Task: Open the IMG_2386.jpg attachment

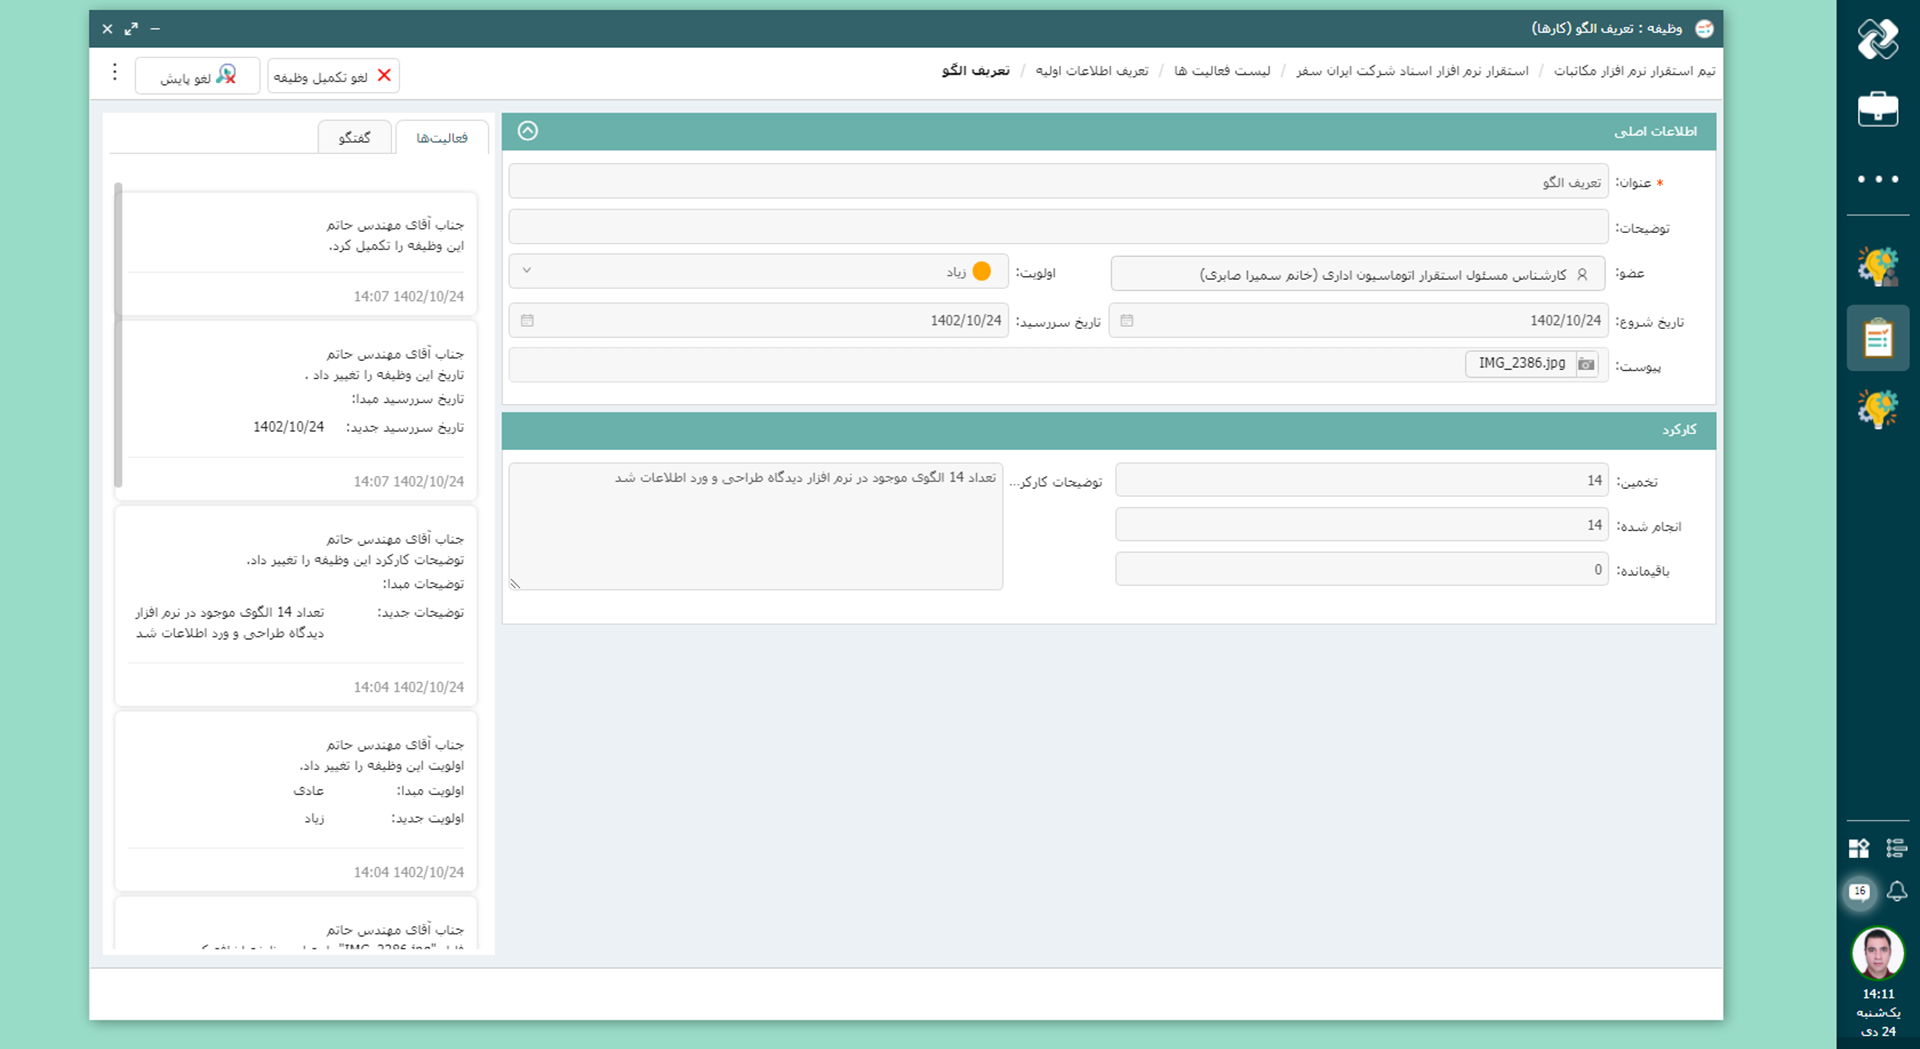Action: [x=1521, y=364]
